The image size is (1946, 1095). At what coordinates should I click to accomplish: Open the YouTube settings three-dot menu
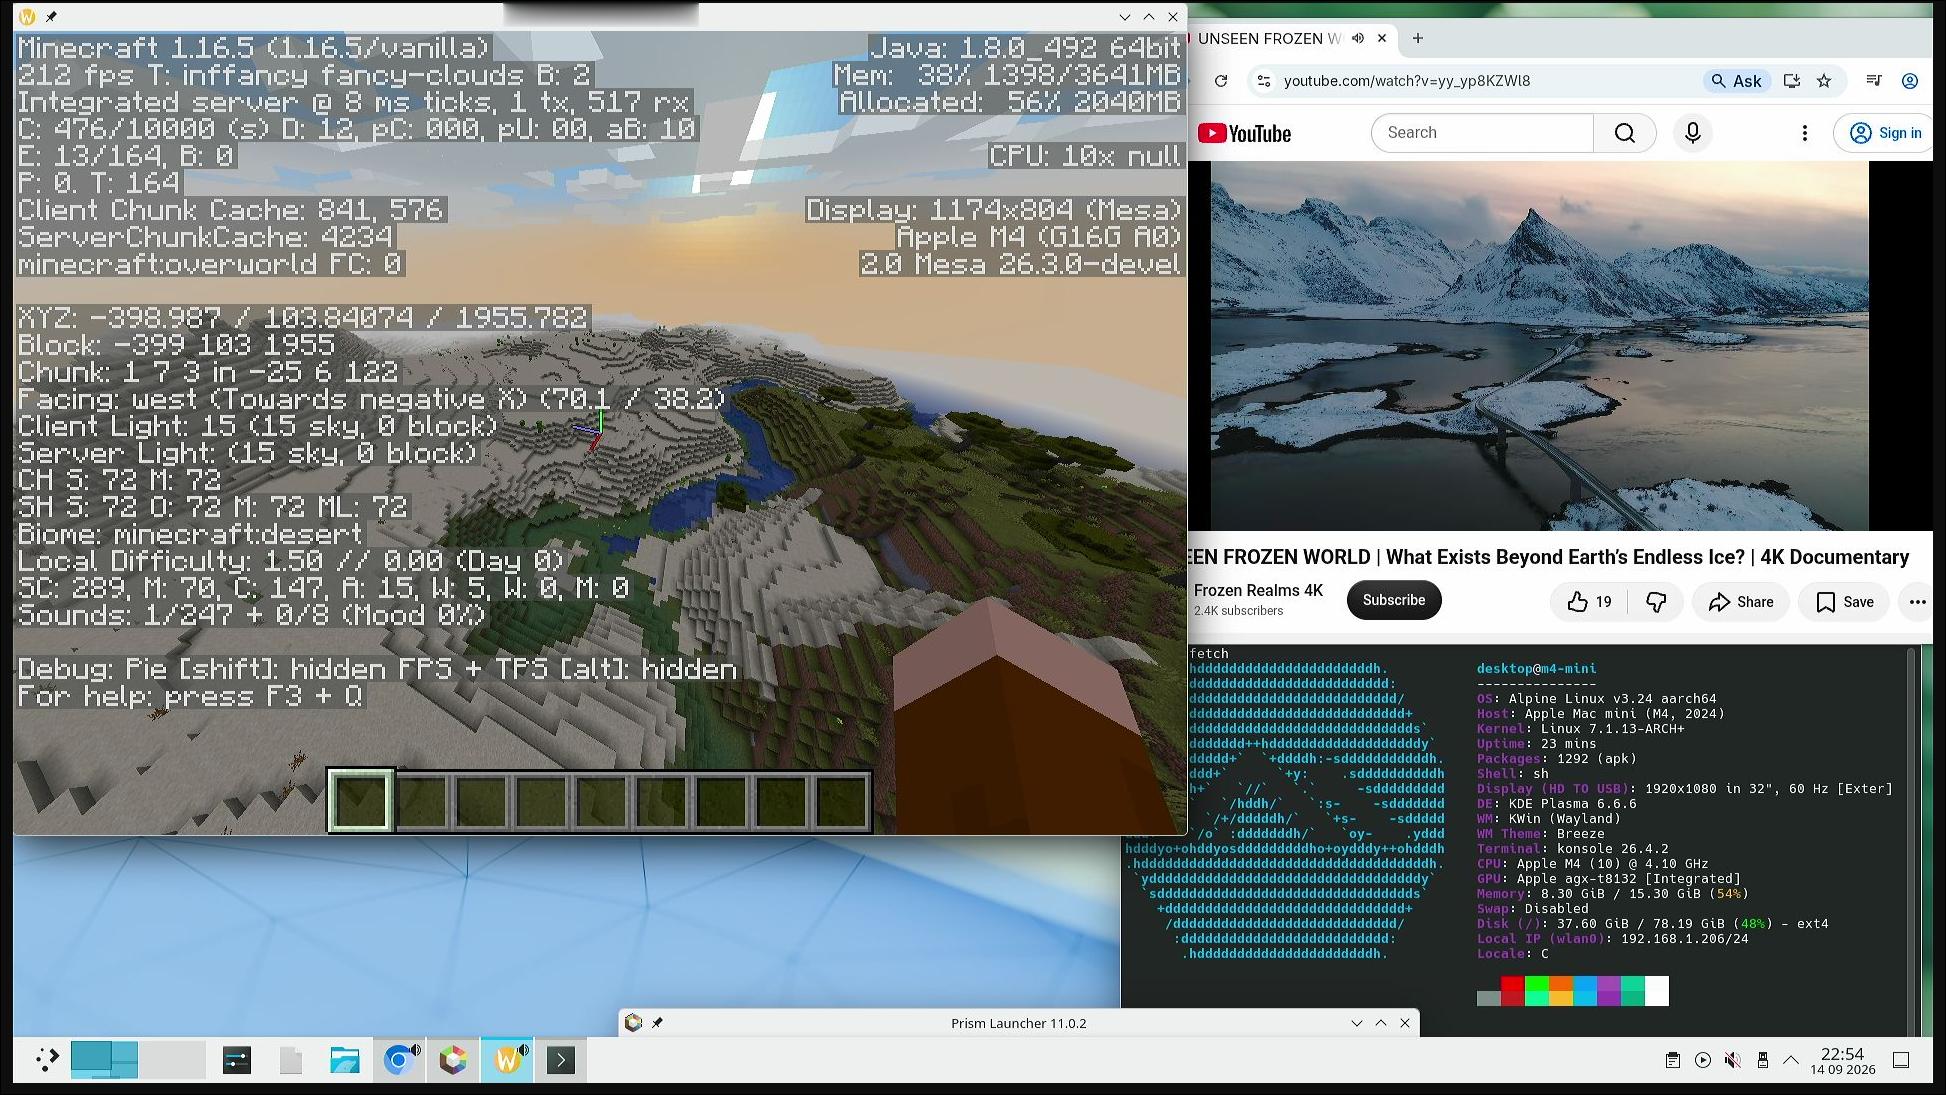(1805, 133)
